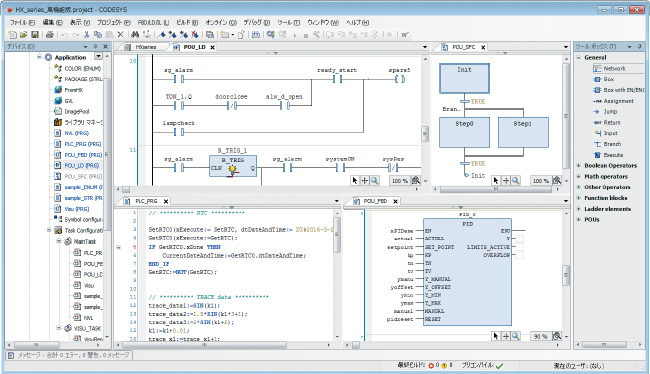Pick the Box with EN/ENO toolbox item

(619, 90)
